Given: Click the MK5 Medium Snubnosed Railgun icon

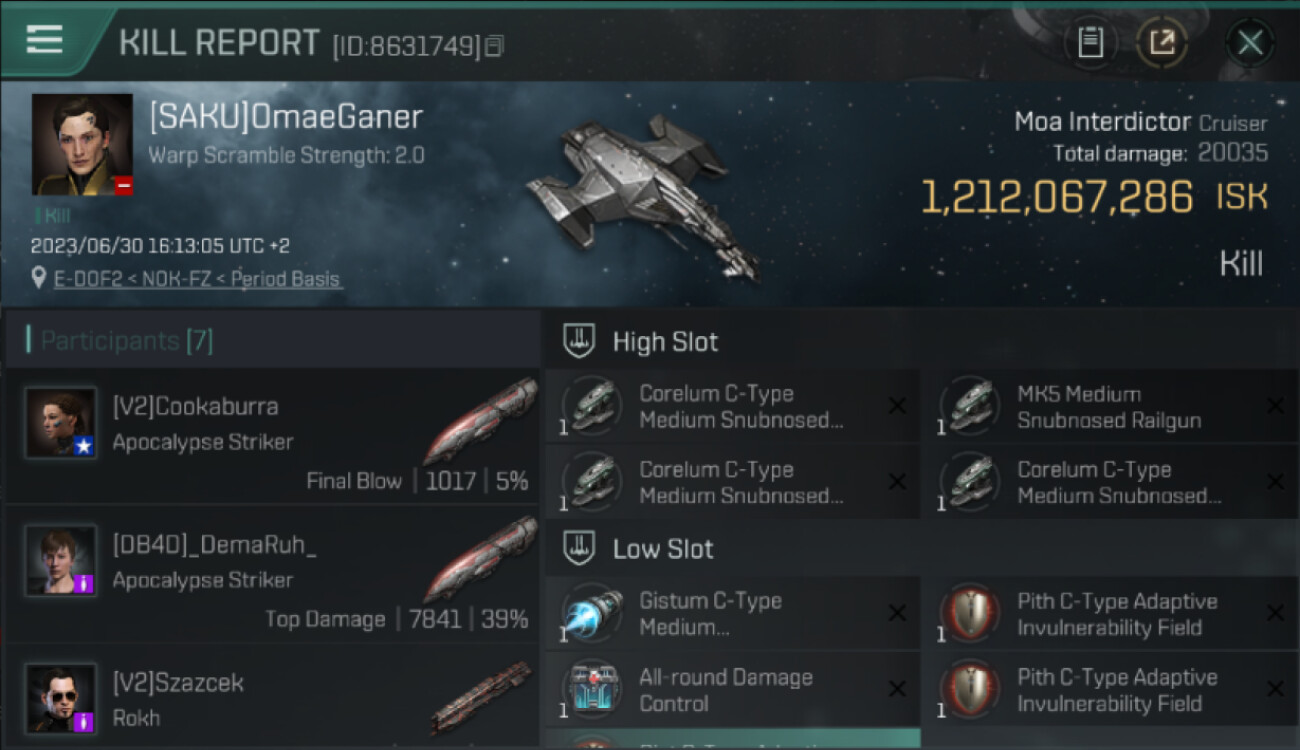Looking at the screenshot, I should click(x=969, y=406).
